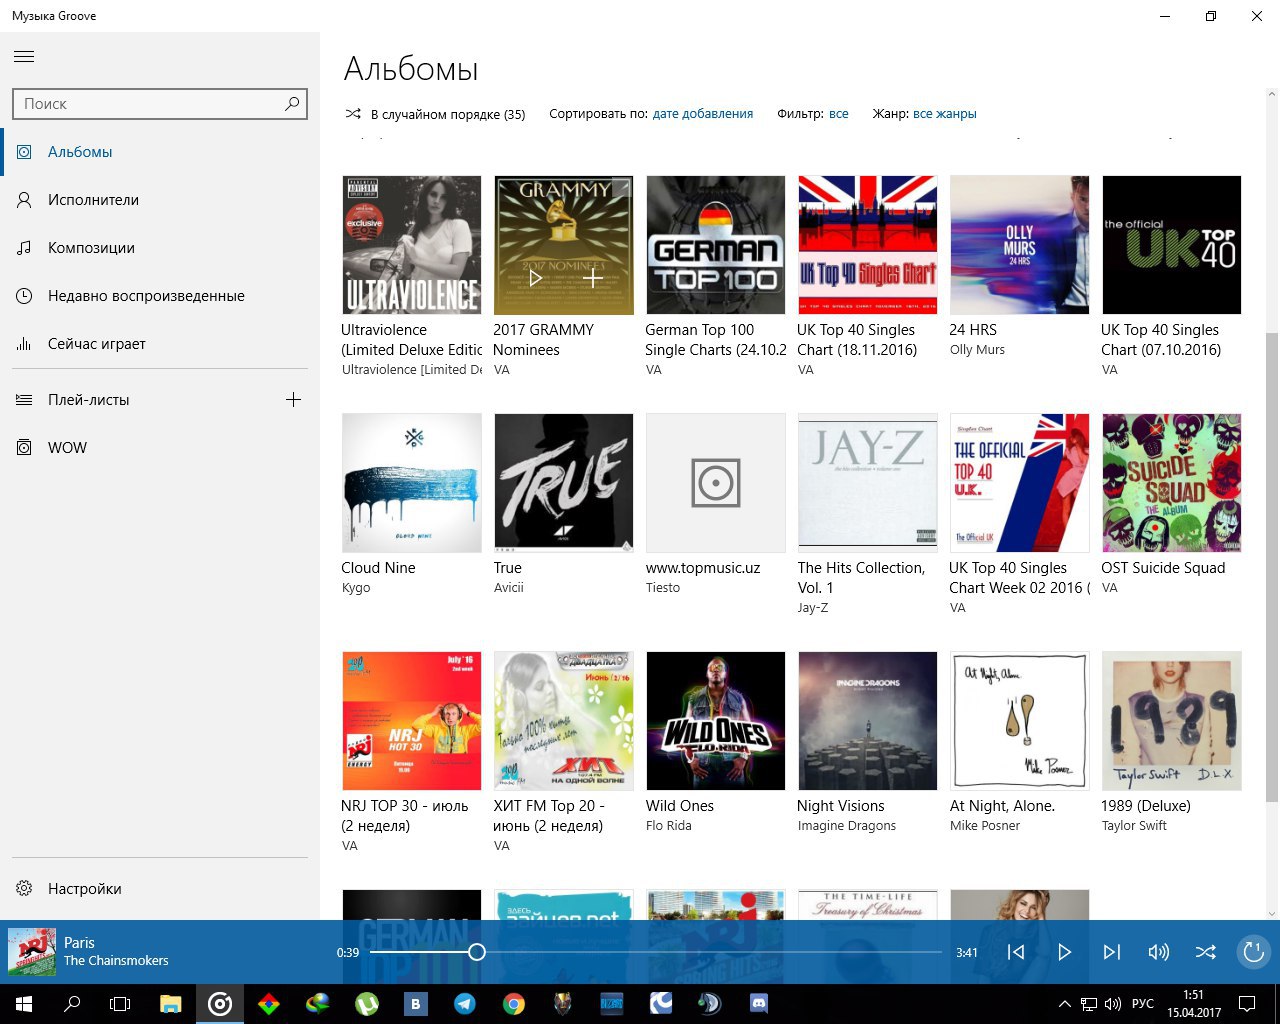Click Mike Posner artist name

tap(985, 826)
